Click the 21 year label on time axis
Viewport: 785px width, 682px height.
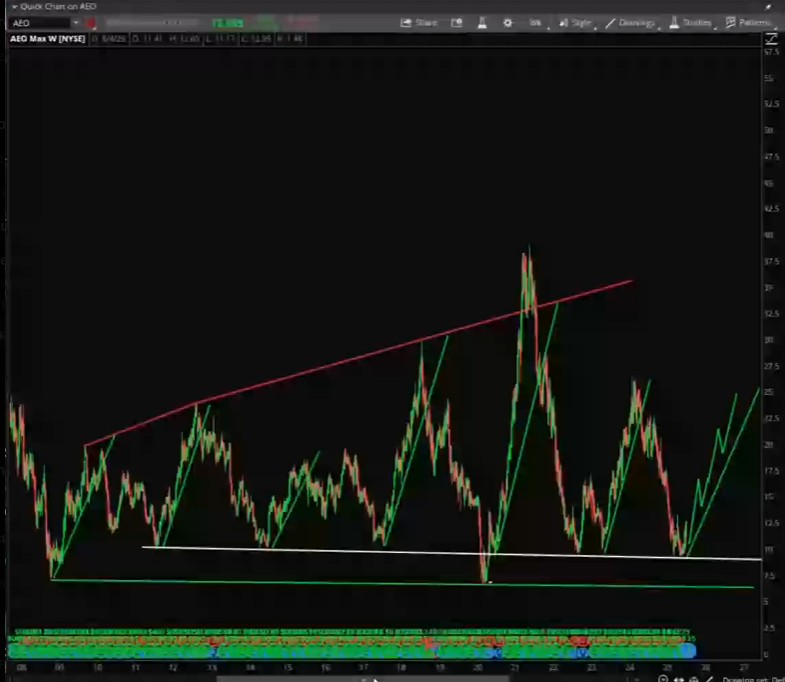515,667
